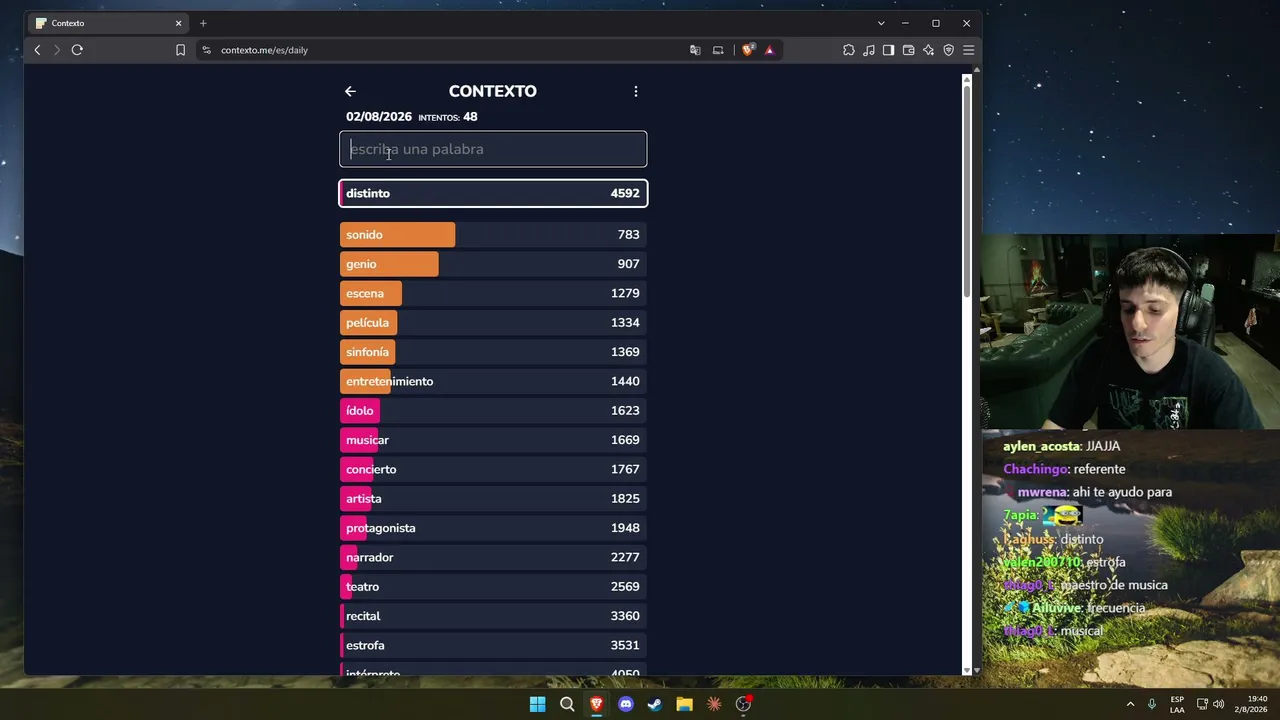This screenshot has height=720, width=1280.
Task: Open OBS Studio from the taskbar
Action: tap(743, 704)
